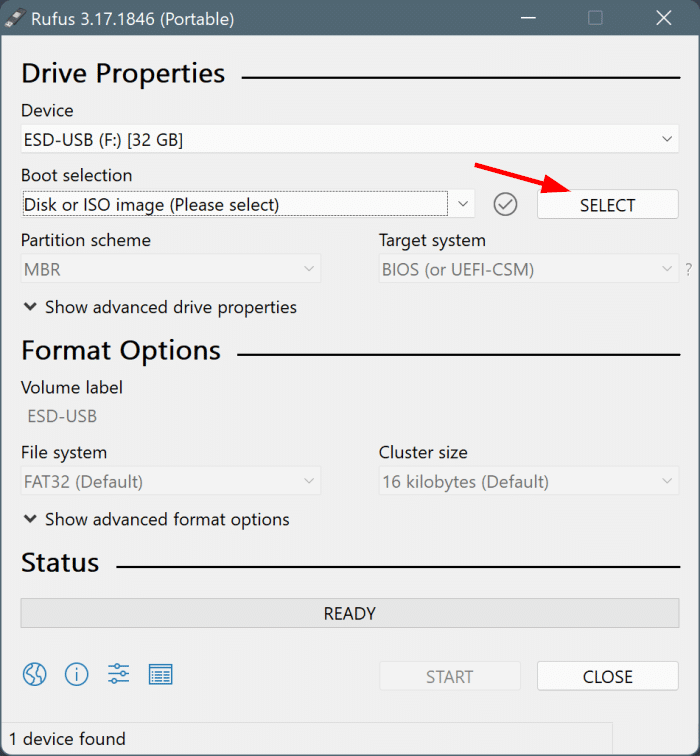700x756 pixels.
Task: Click the File system label
Action: (x=64, y=453)
